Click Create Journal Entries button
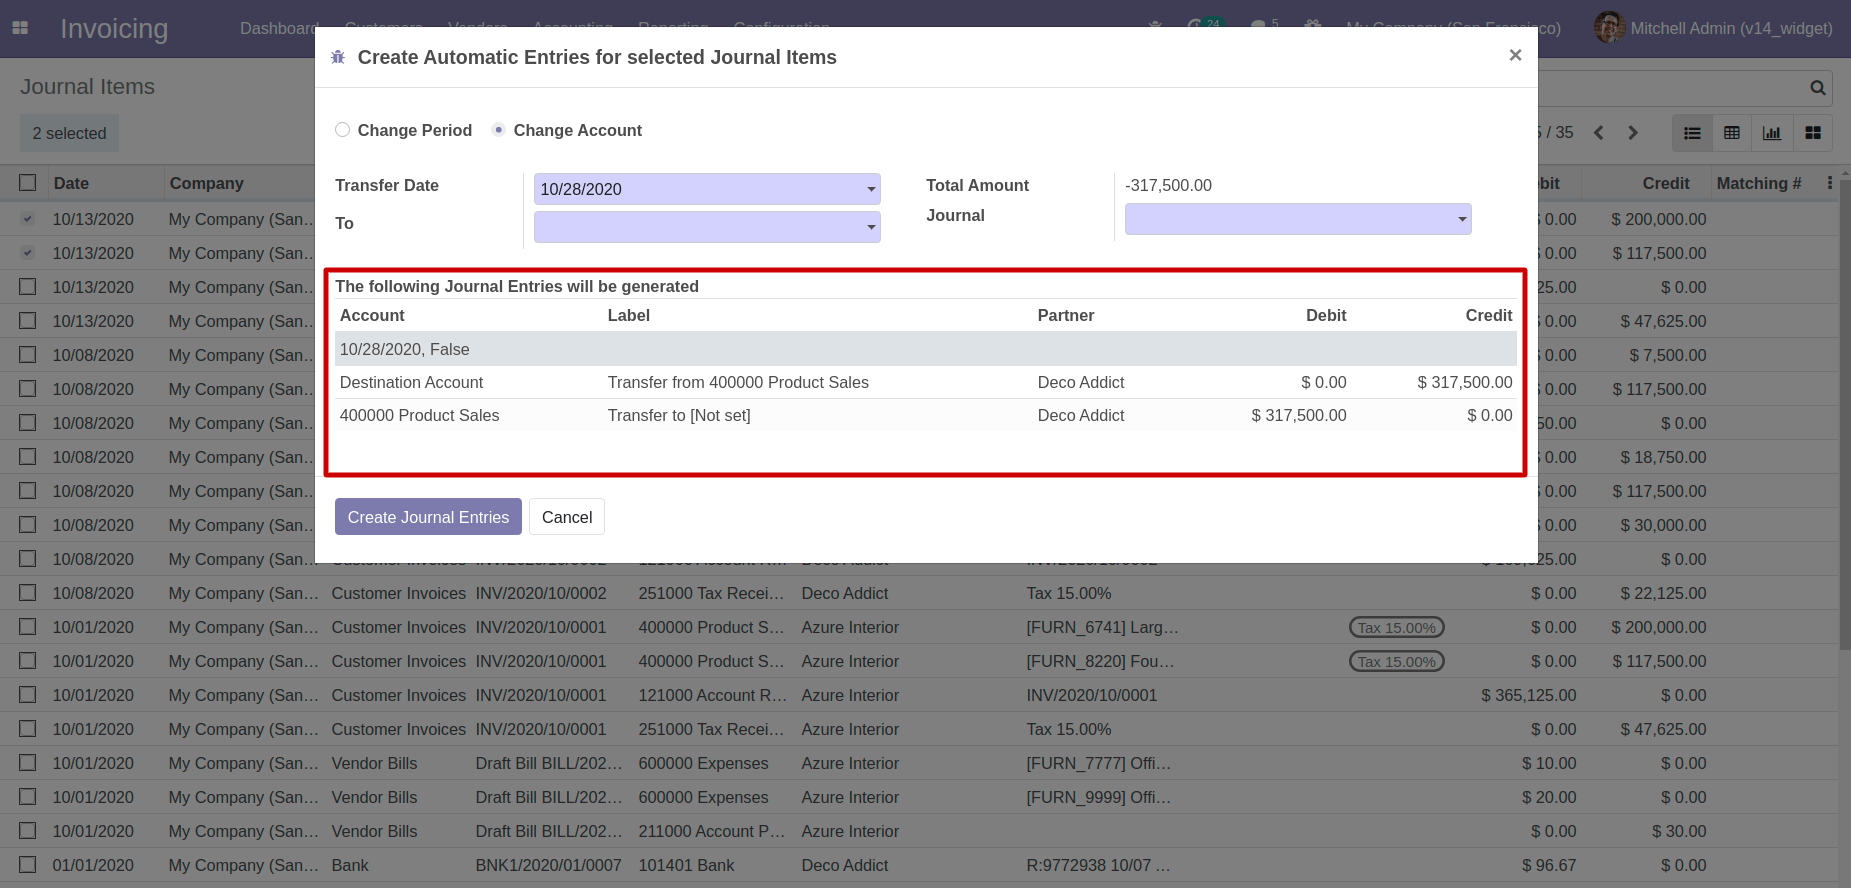The image size is (1851, 888). click(428, 517)
